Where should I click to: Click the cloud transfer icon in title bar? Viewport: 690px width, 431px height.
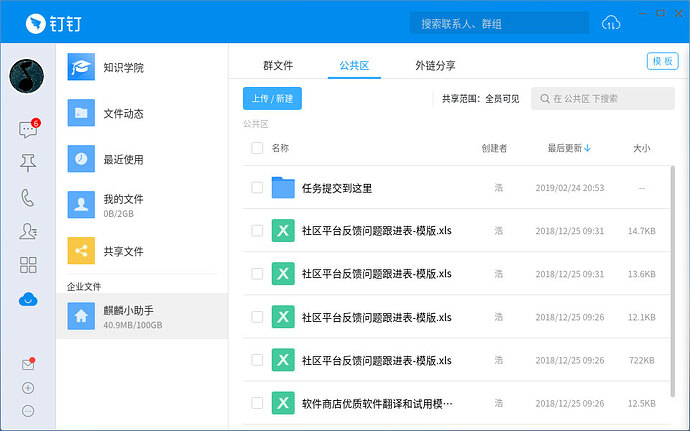(x=610, y=23)
